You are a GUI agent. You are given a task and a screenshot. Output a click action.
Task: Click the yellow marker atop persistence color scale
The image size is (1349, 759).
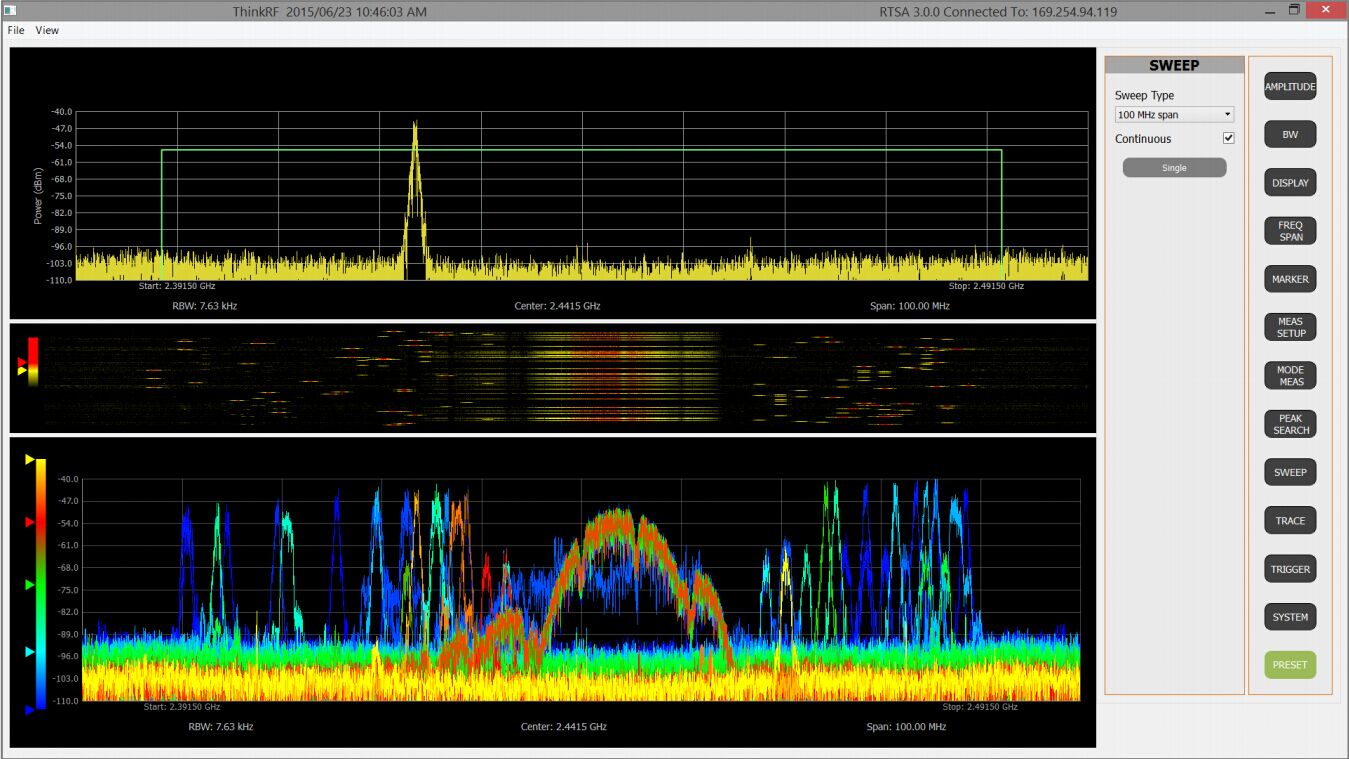(x=30, y=459)
